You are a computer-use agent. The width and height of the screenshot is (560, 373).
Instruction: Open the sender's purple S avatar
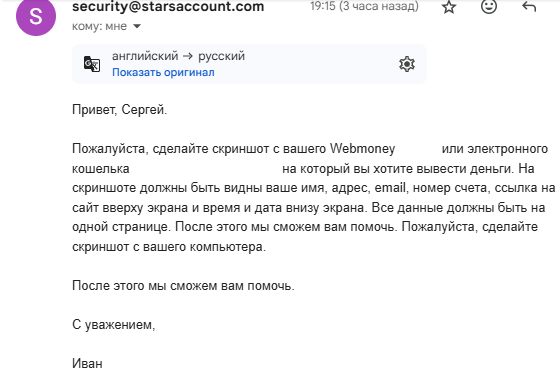tap(36, 16)
